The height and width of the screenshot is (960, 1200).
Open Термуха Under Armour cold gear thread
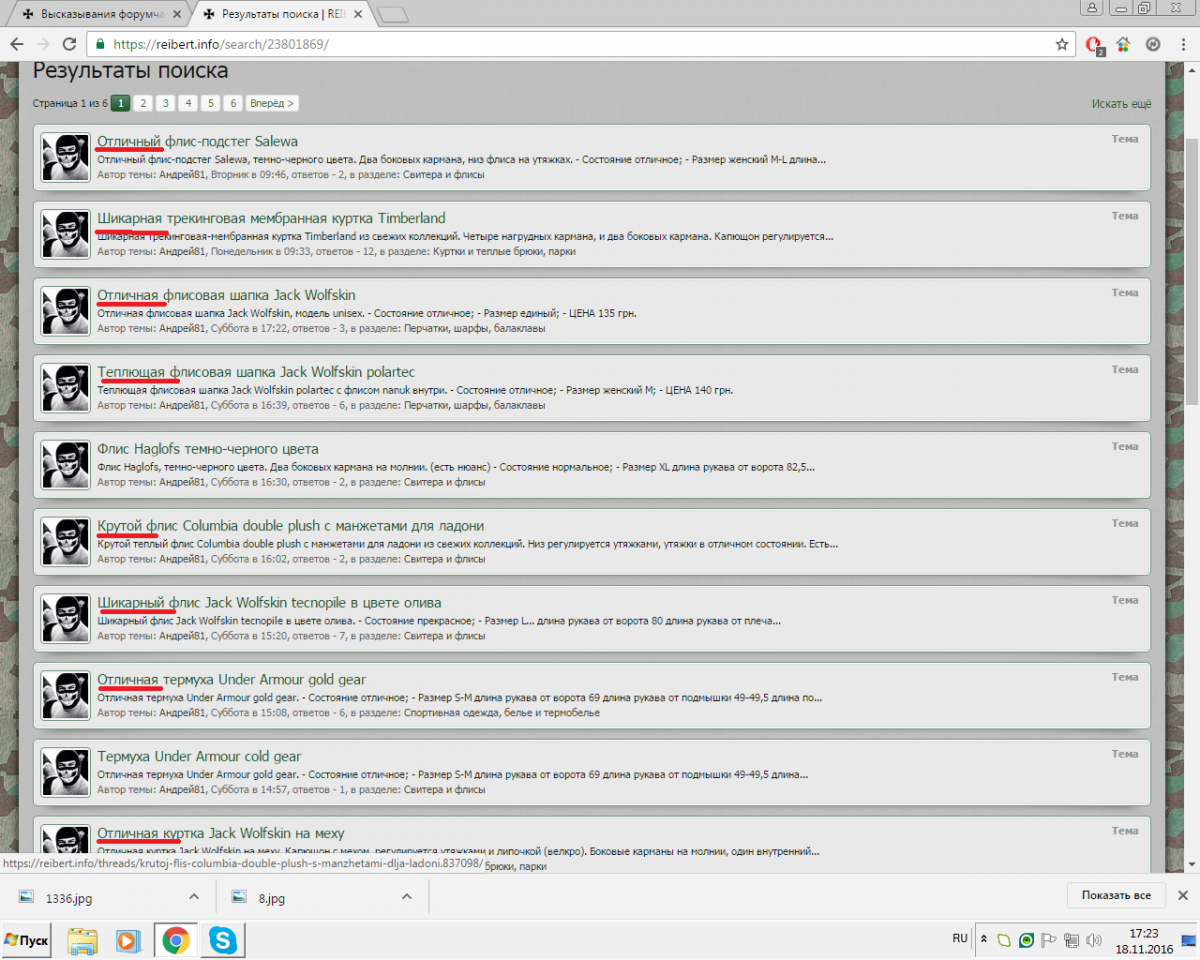click(199, 757)
